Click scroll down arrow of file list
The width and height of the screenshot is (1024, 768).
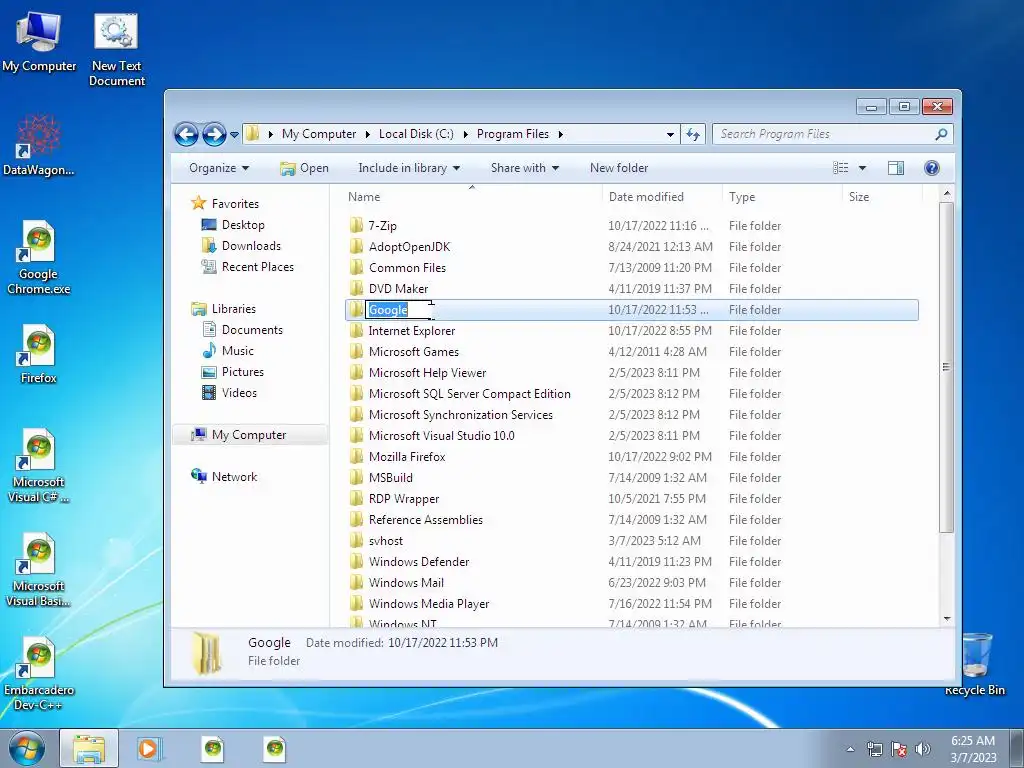click(x=947, y=618)
